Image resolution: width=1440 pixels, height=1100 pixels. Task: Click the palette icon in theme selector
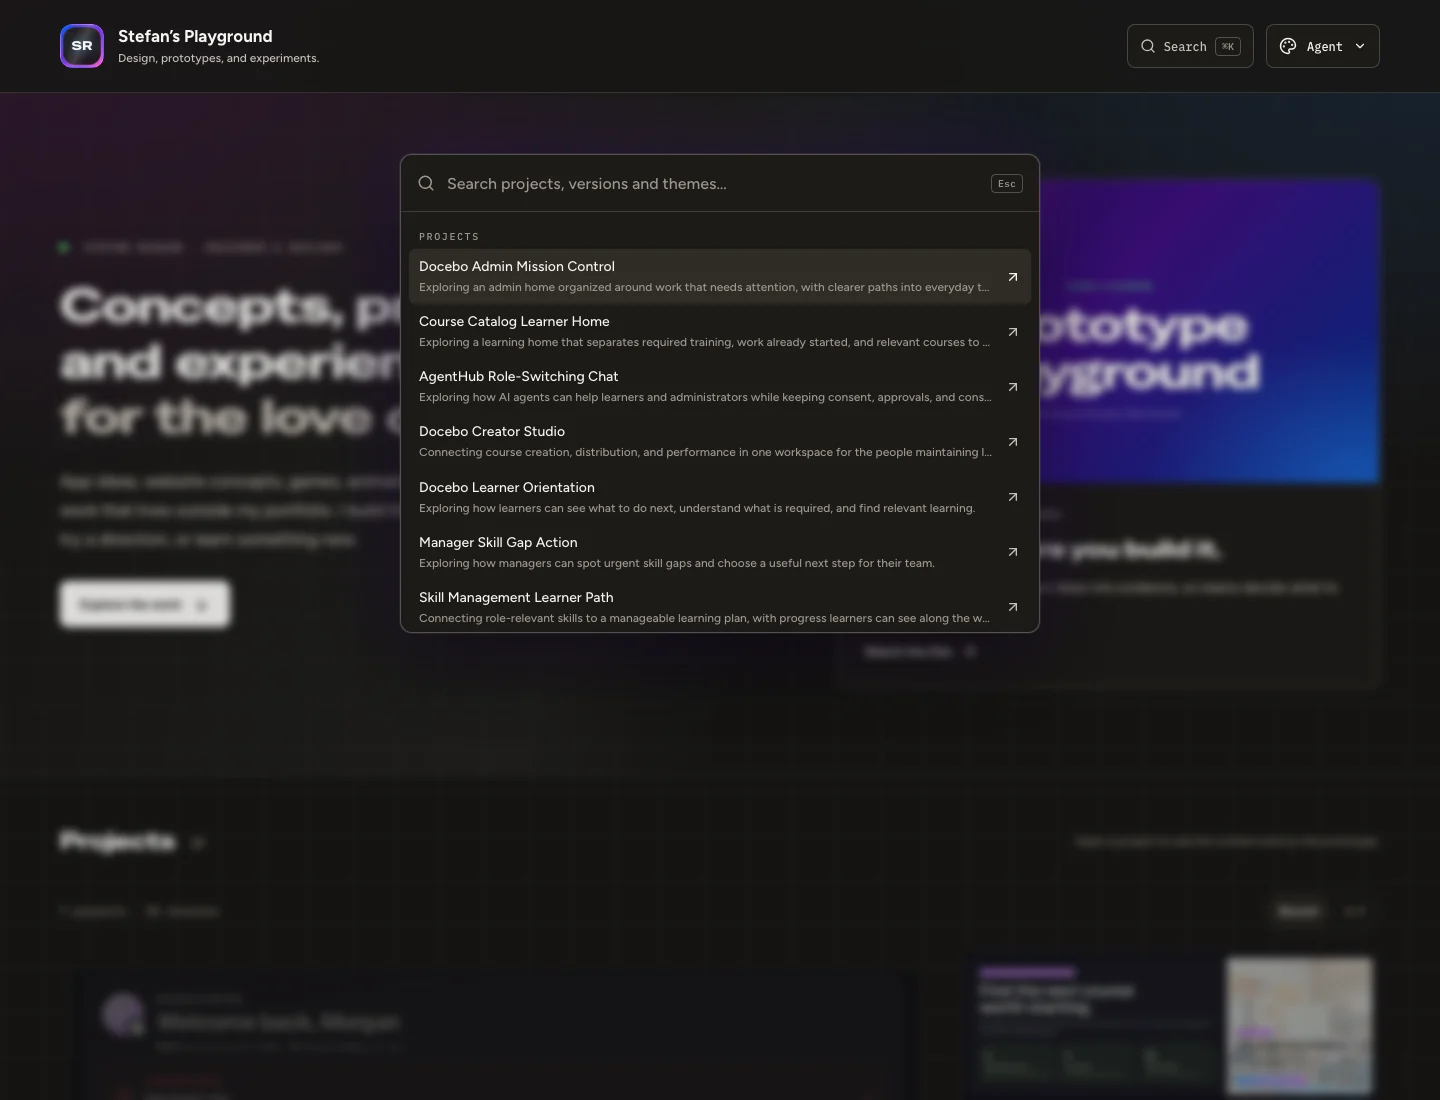coord(1288,46)
